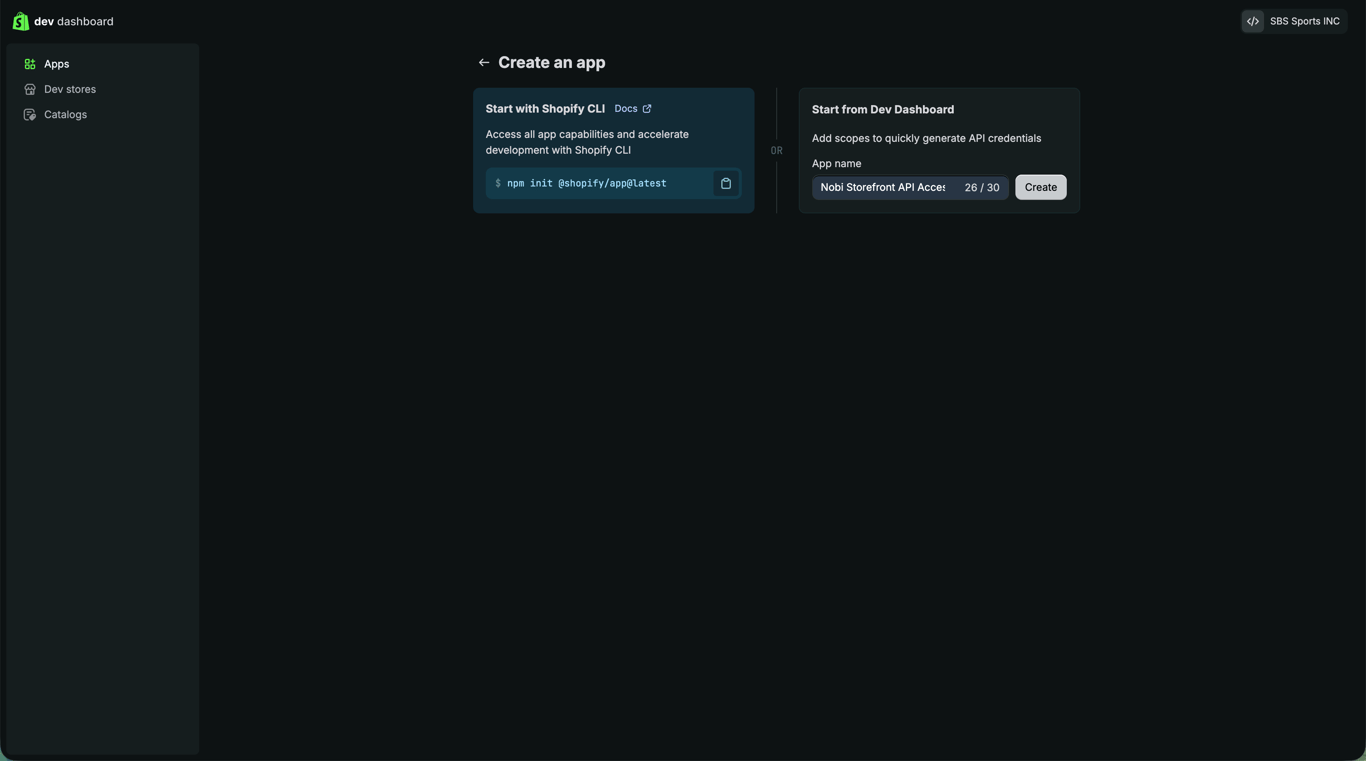Screen dimensions: 1366x761
Task: Click the App name label
Action: click(x=836, y=164)
